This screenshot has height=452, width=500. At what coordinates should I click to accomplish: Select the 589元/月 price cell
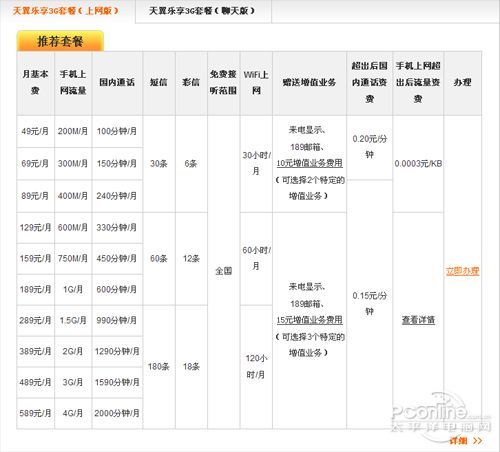point(35,413)
